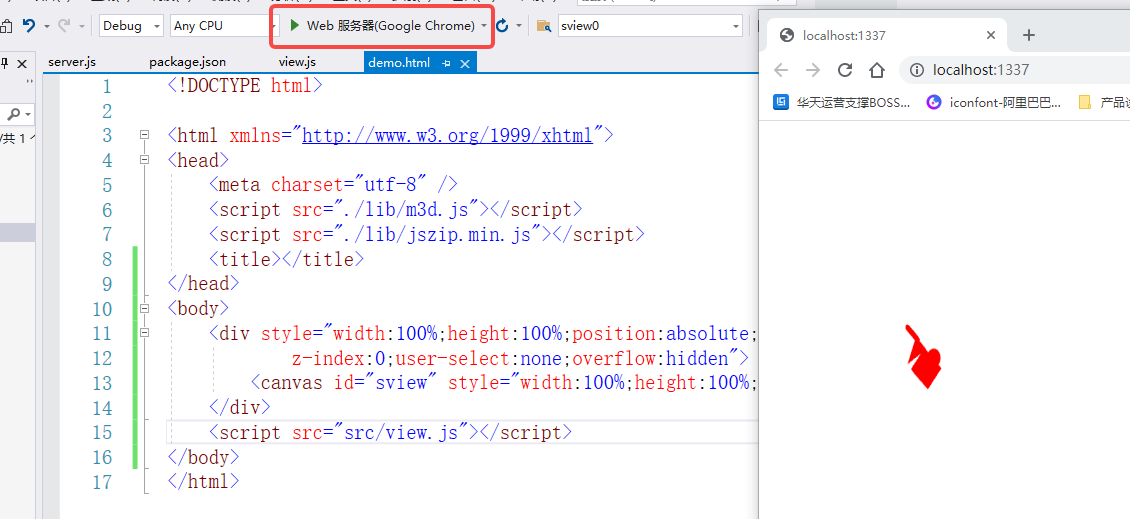Collapse the div block on line 11

(144, 332)
